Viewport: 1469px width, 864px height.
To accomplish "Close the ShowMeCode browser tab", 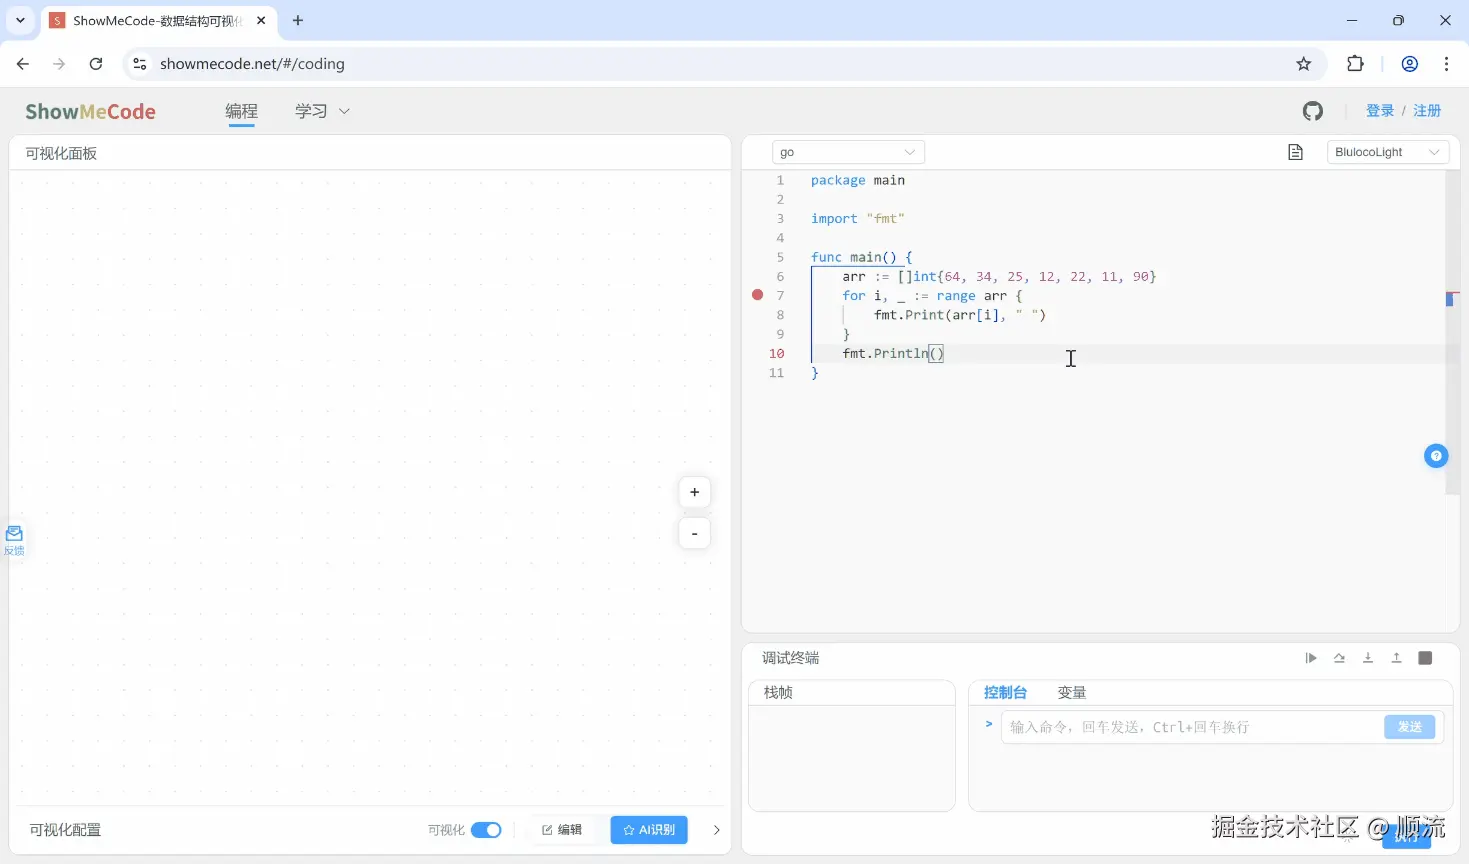I will pos(261,20).
